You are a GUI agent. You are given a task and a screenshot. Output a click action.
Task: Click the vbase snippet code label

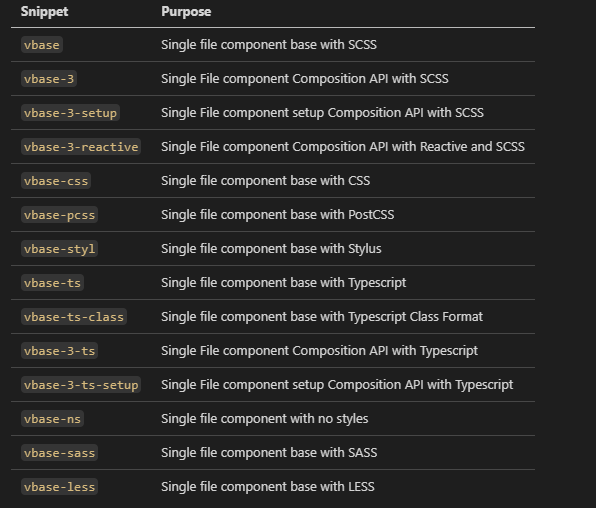(x=42, y=45)
